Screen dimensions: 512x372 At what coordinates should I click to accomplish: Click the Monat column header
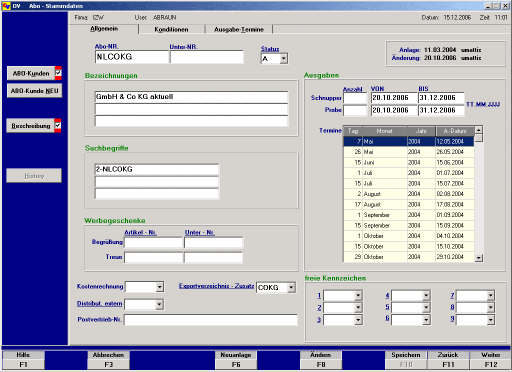point(385,131)
